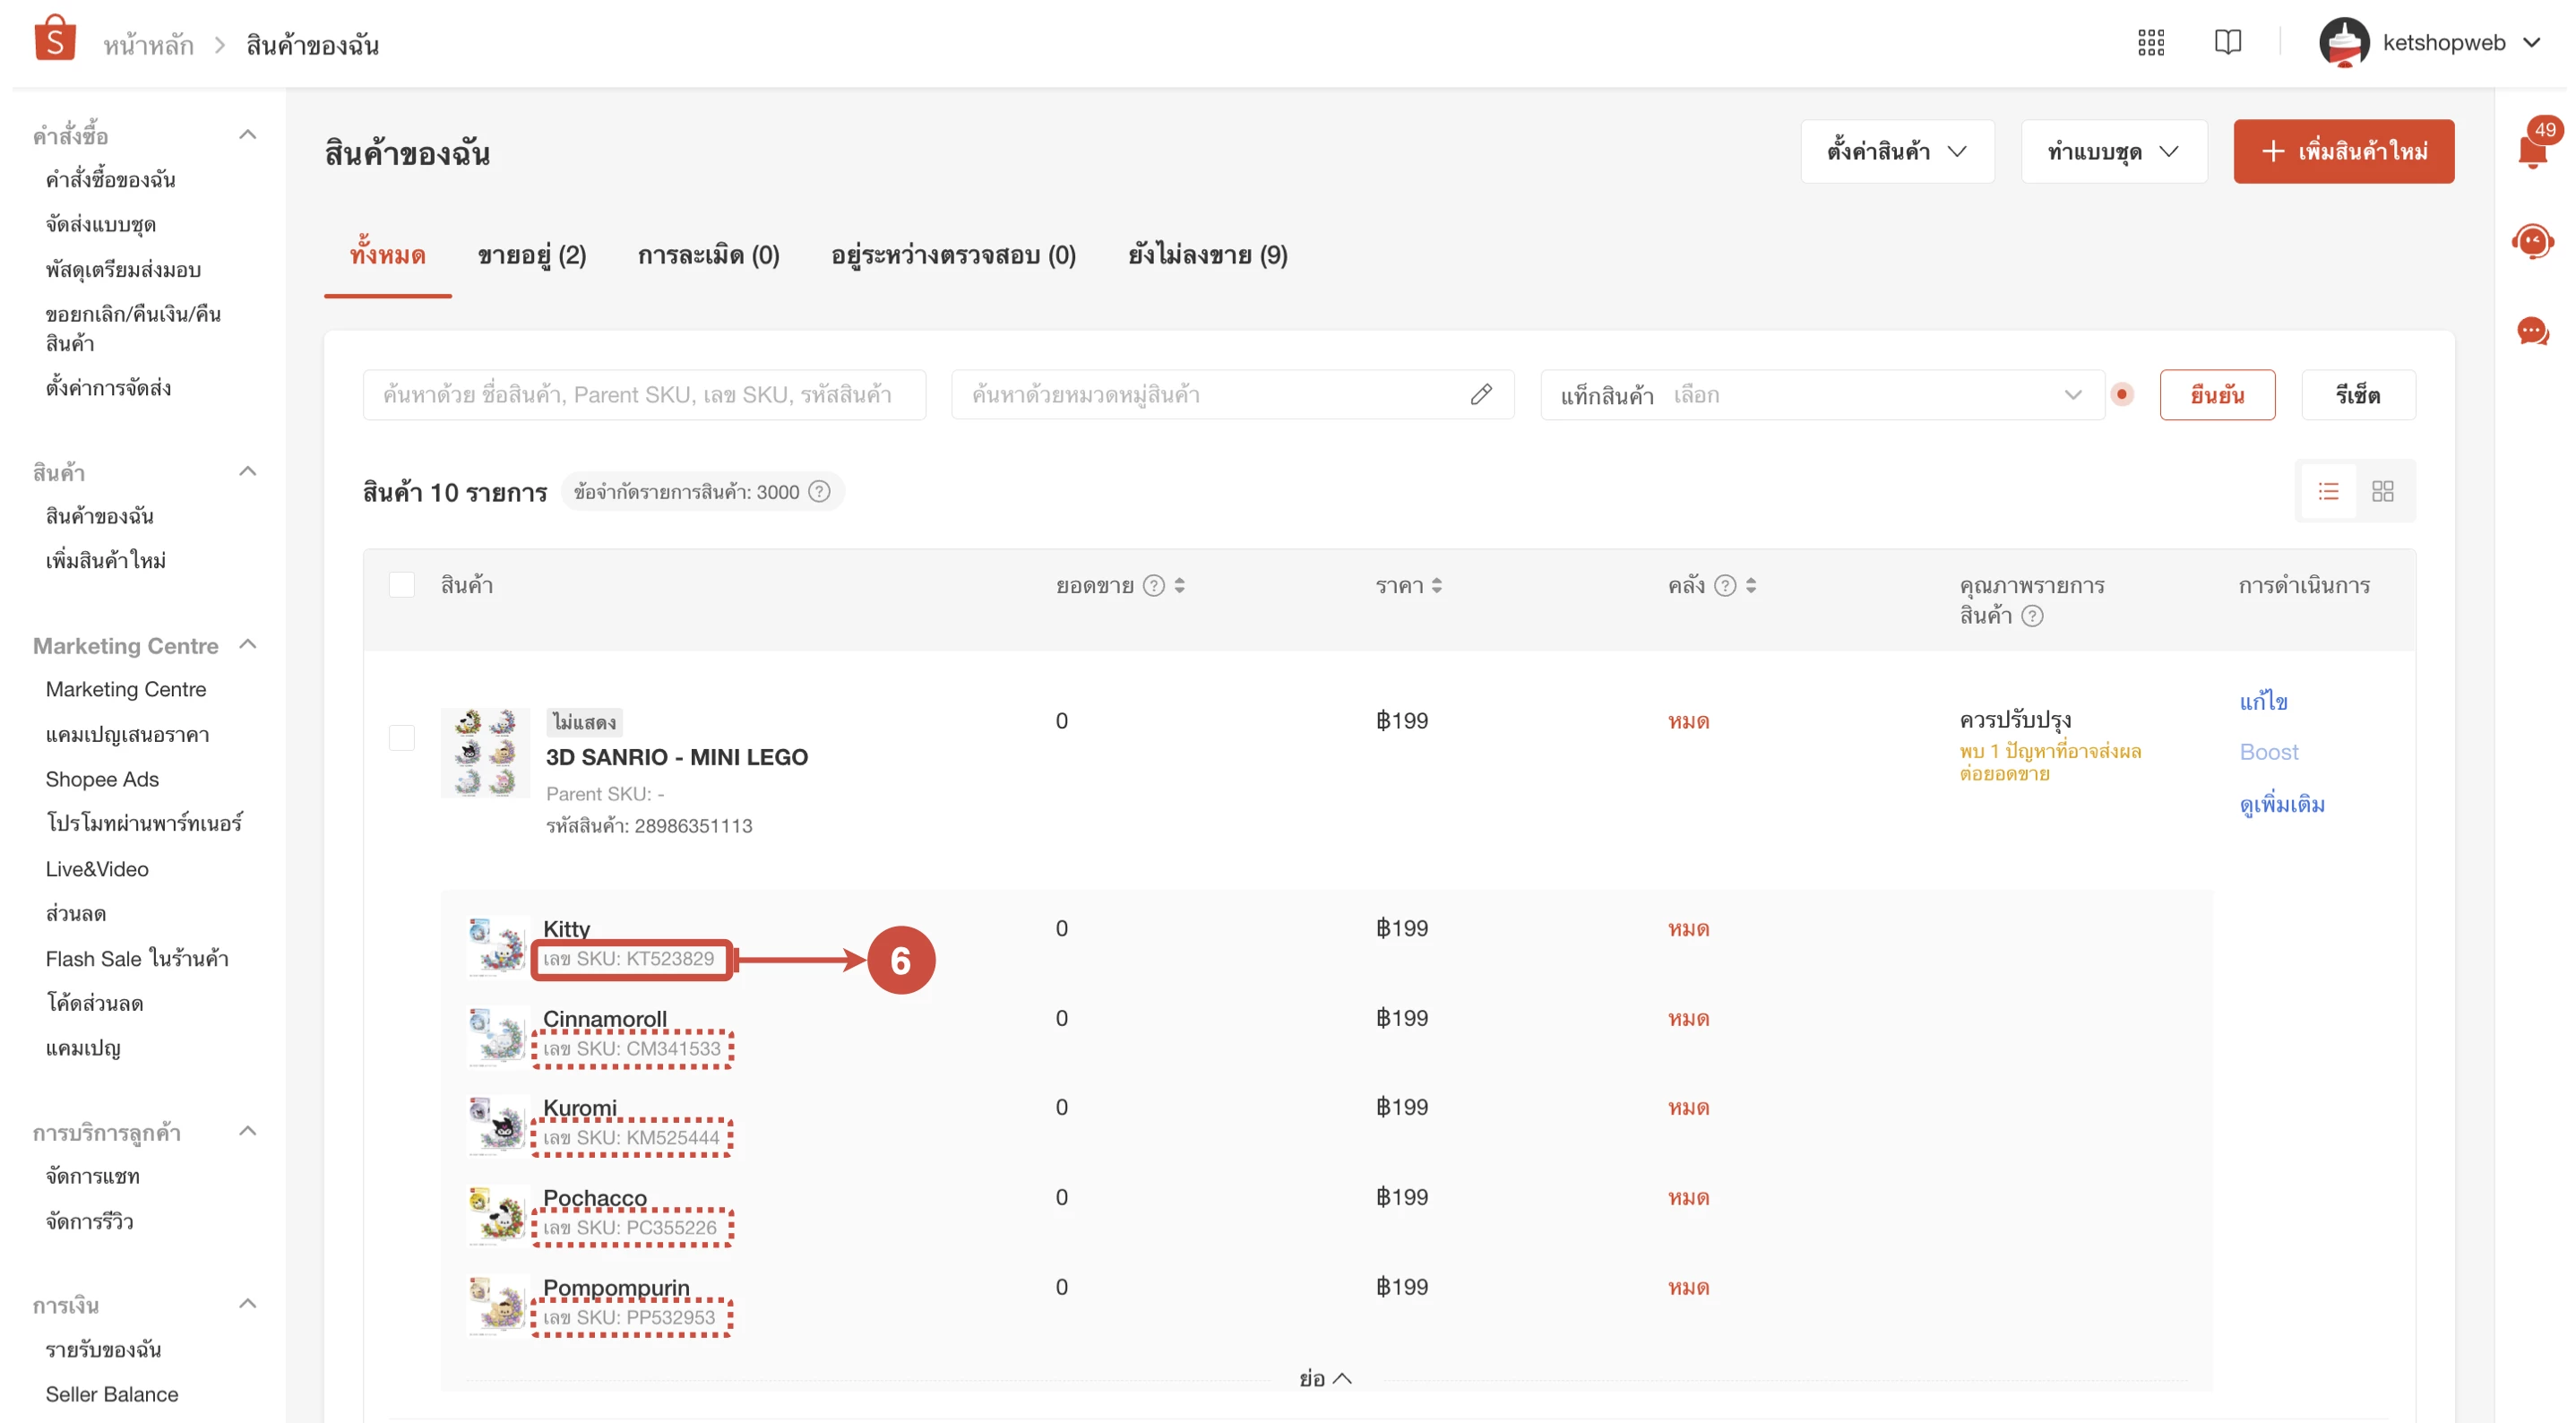Image resolution: width=2576 pixels, height=1423 pixels.
Task: Switch to the อยู่ระหว่างตรวจสอบ (0) tab
Action: click(x=953, y=256)
